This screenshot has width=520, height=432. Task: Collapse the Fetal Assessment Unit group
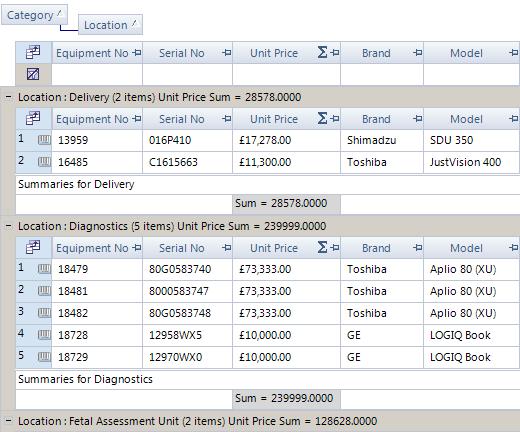8,421
